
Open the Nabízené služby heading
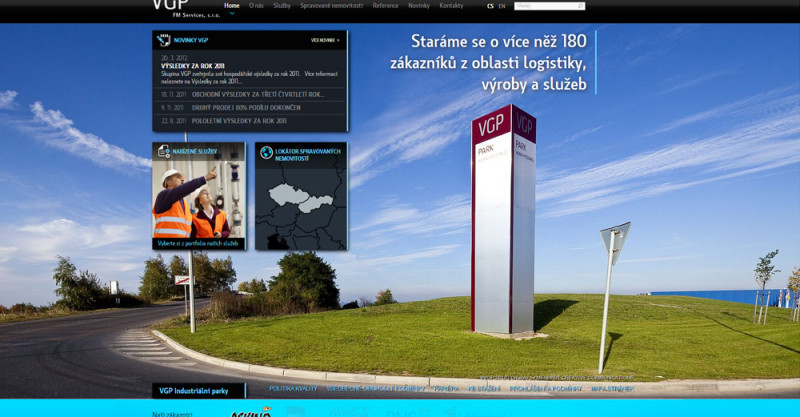(195, 152)
